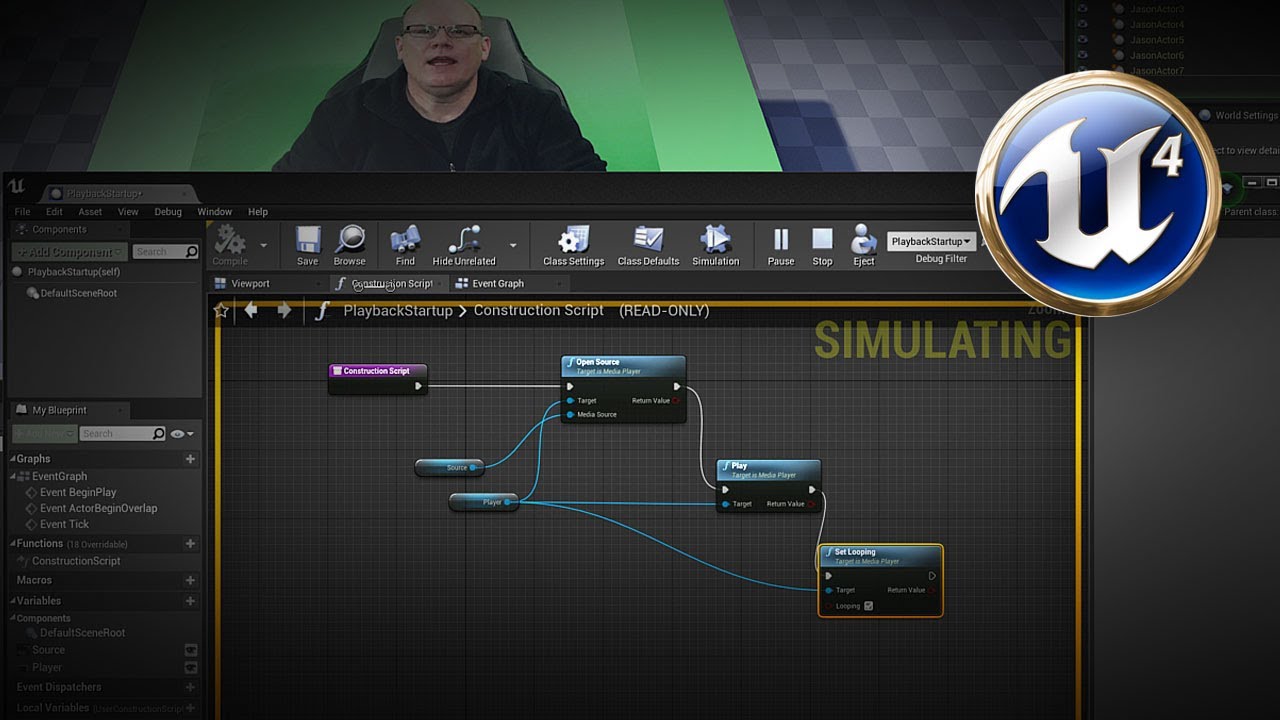The width and height of the screenshot is (1280, 720).
Task: Add a new graph with plus icon
Action: tap(190, 459)
